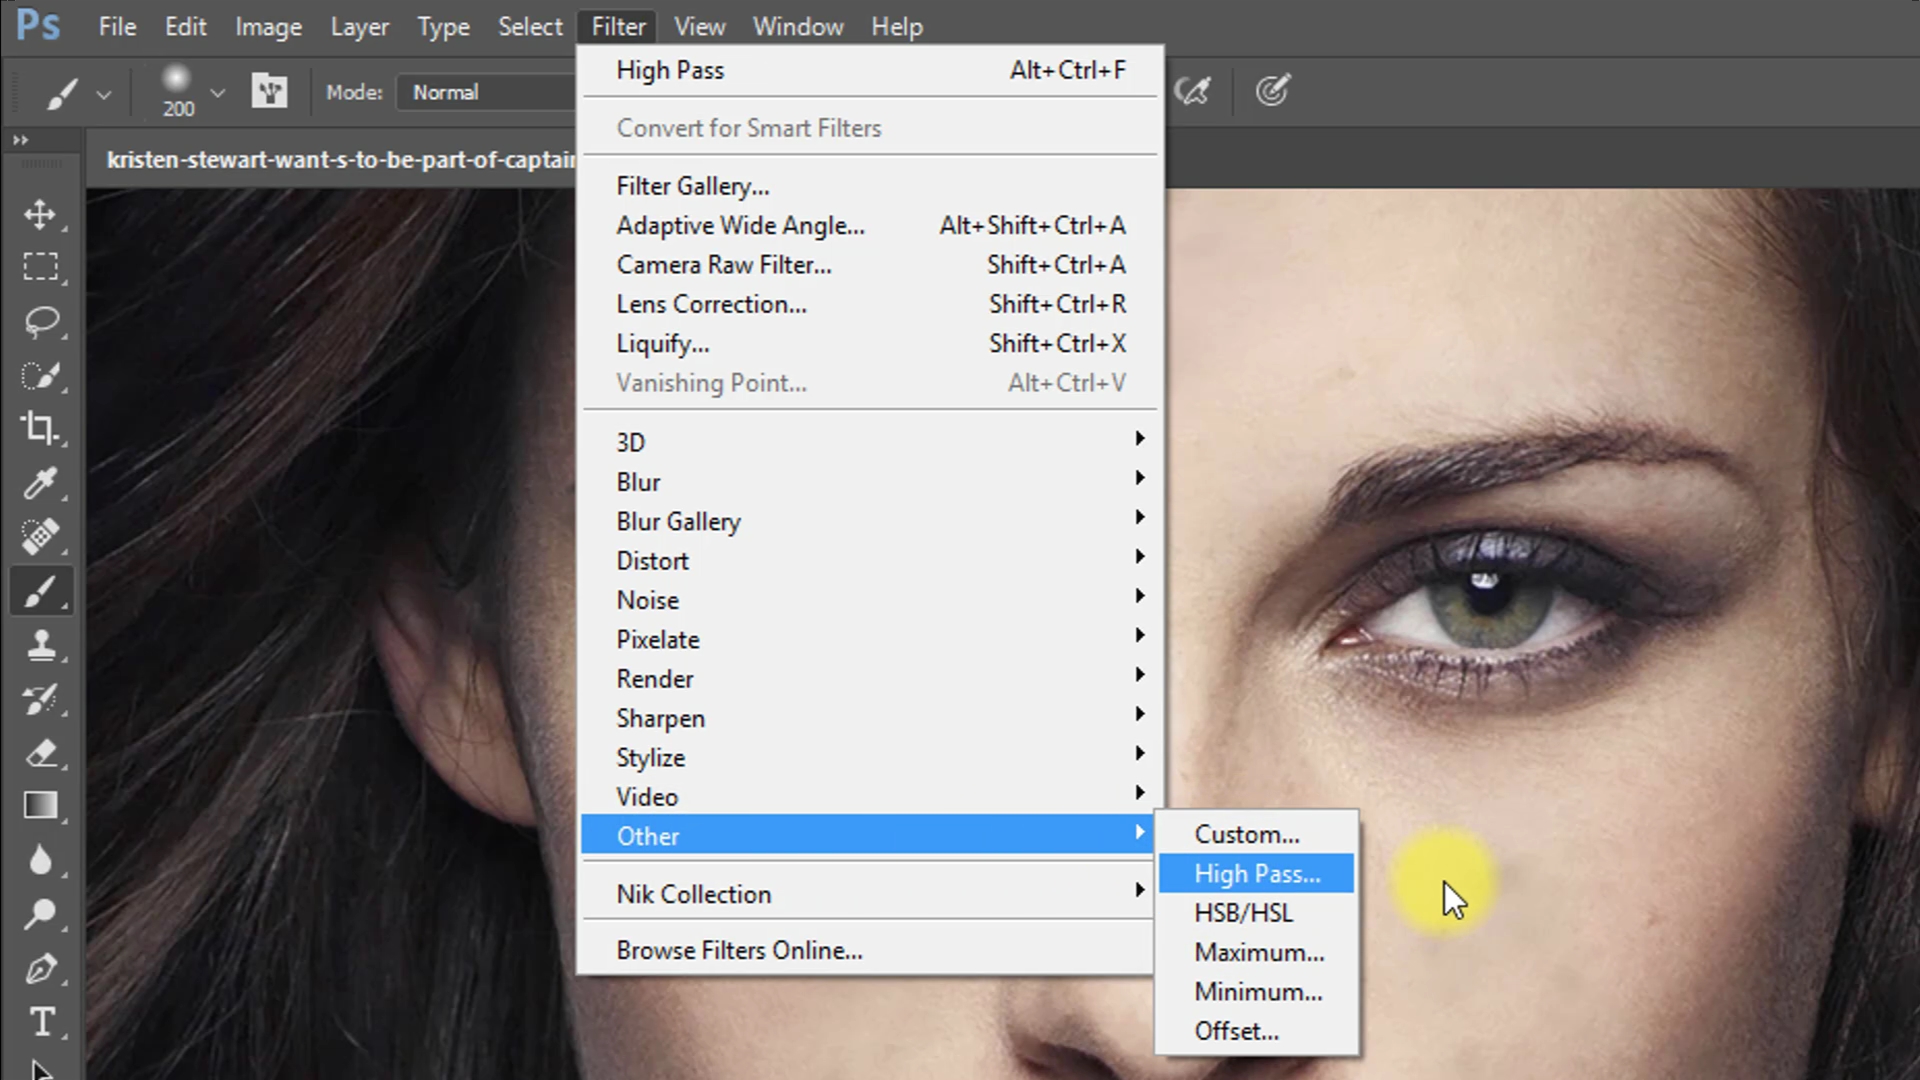This screenshot has height=1080, width=1920.
Task: Toggle airbrush-style build-up icon
Action: [x=1192, y=92]
